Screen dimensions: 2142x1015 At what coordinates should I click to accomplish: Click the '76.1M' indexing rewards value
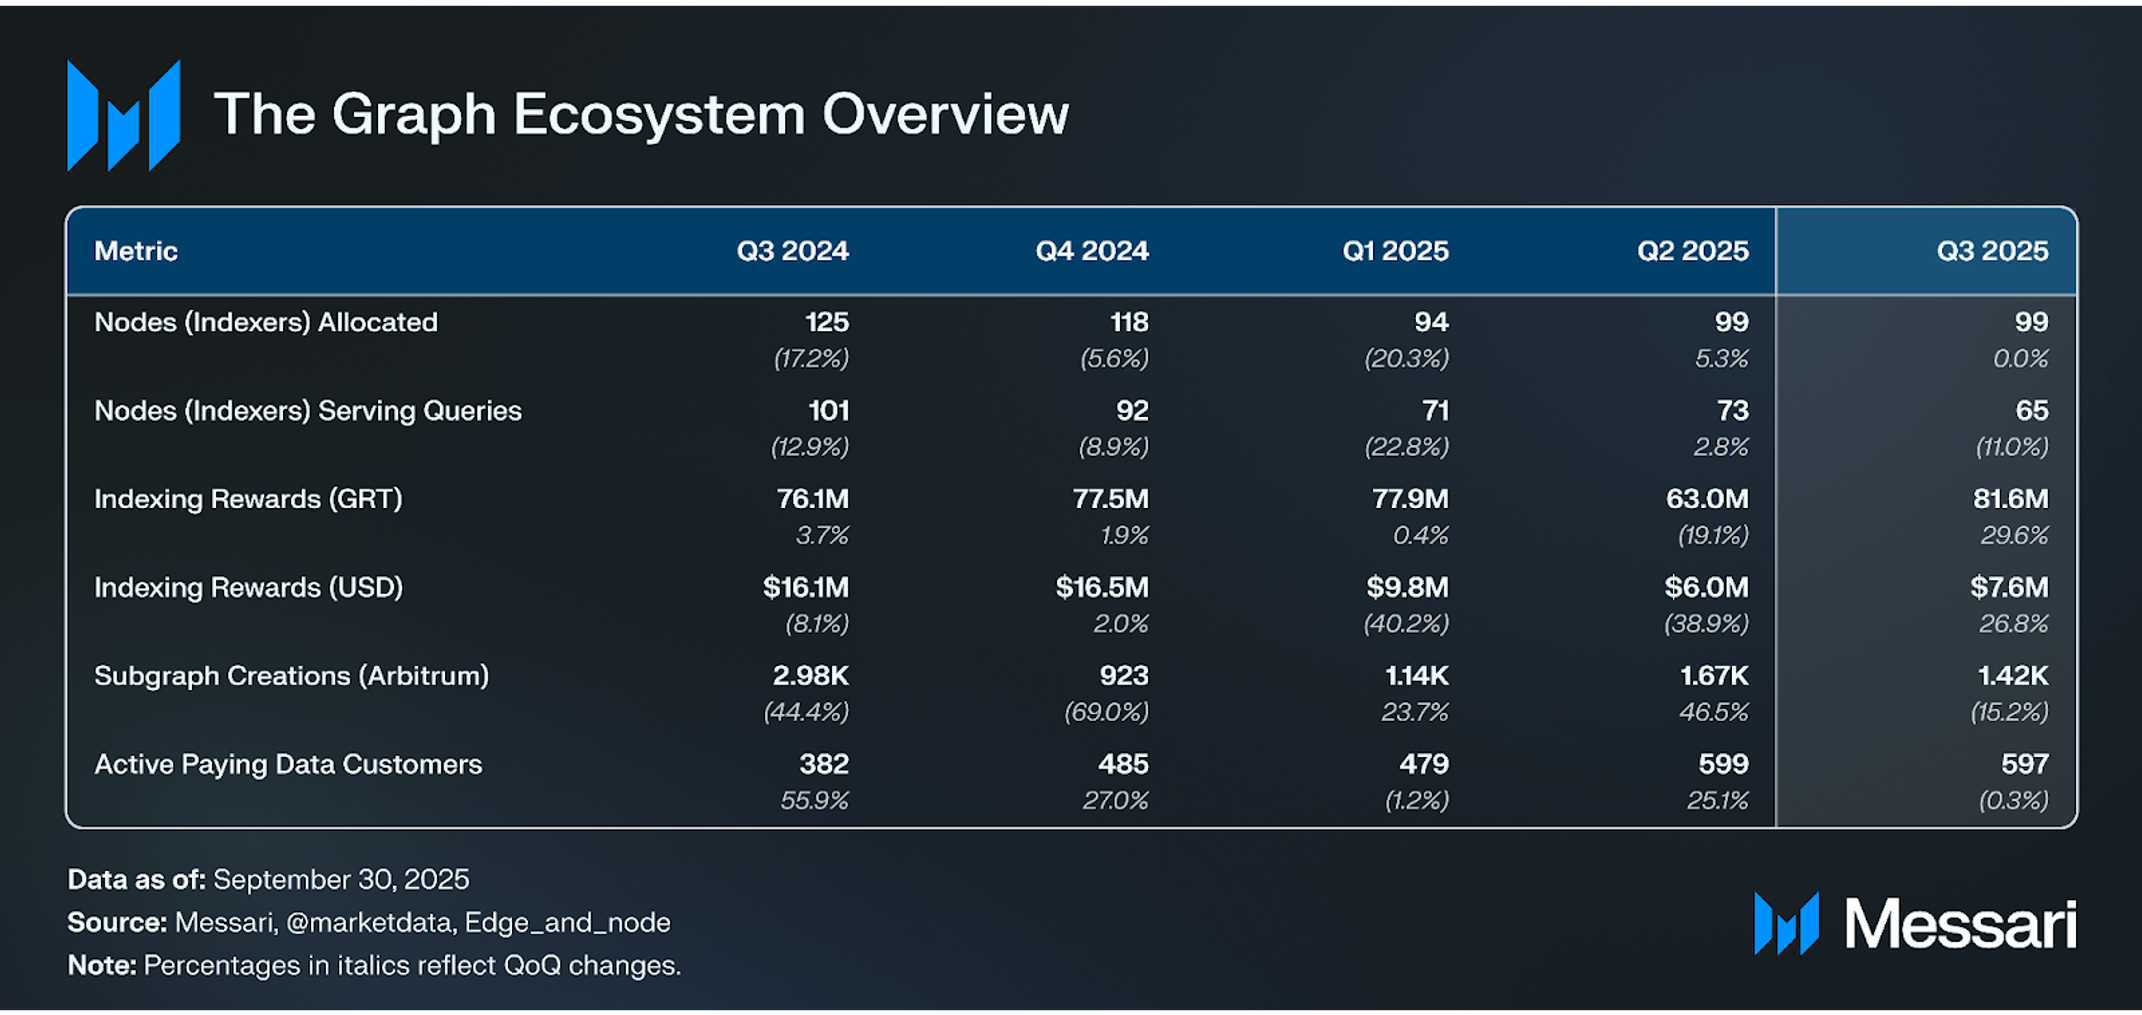coord(813,499)
